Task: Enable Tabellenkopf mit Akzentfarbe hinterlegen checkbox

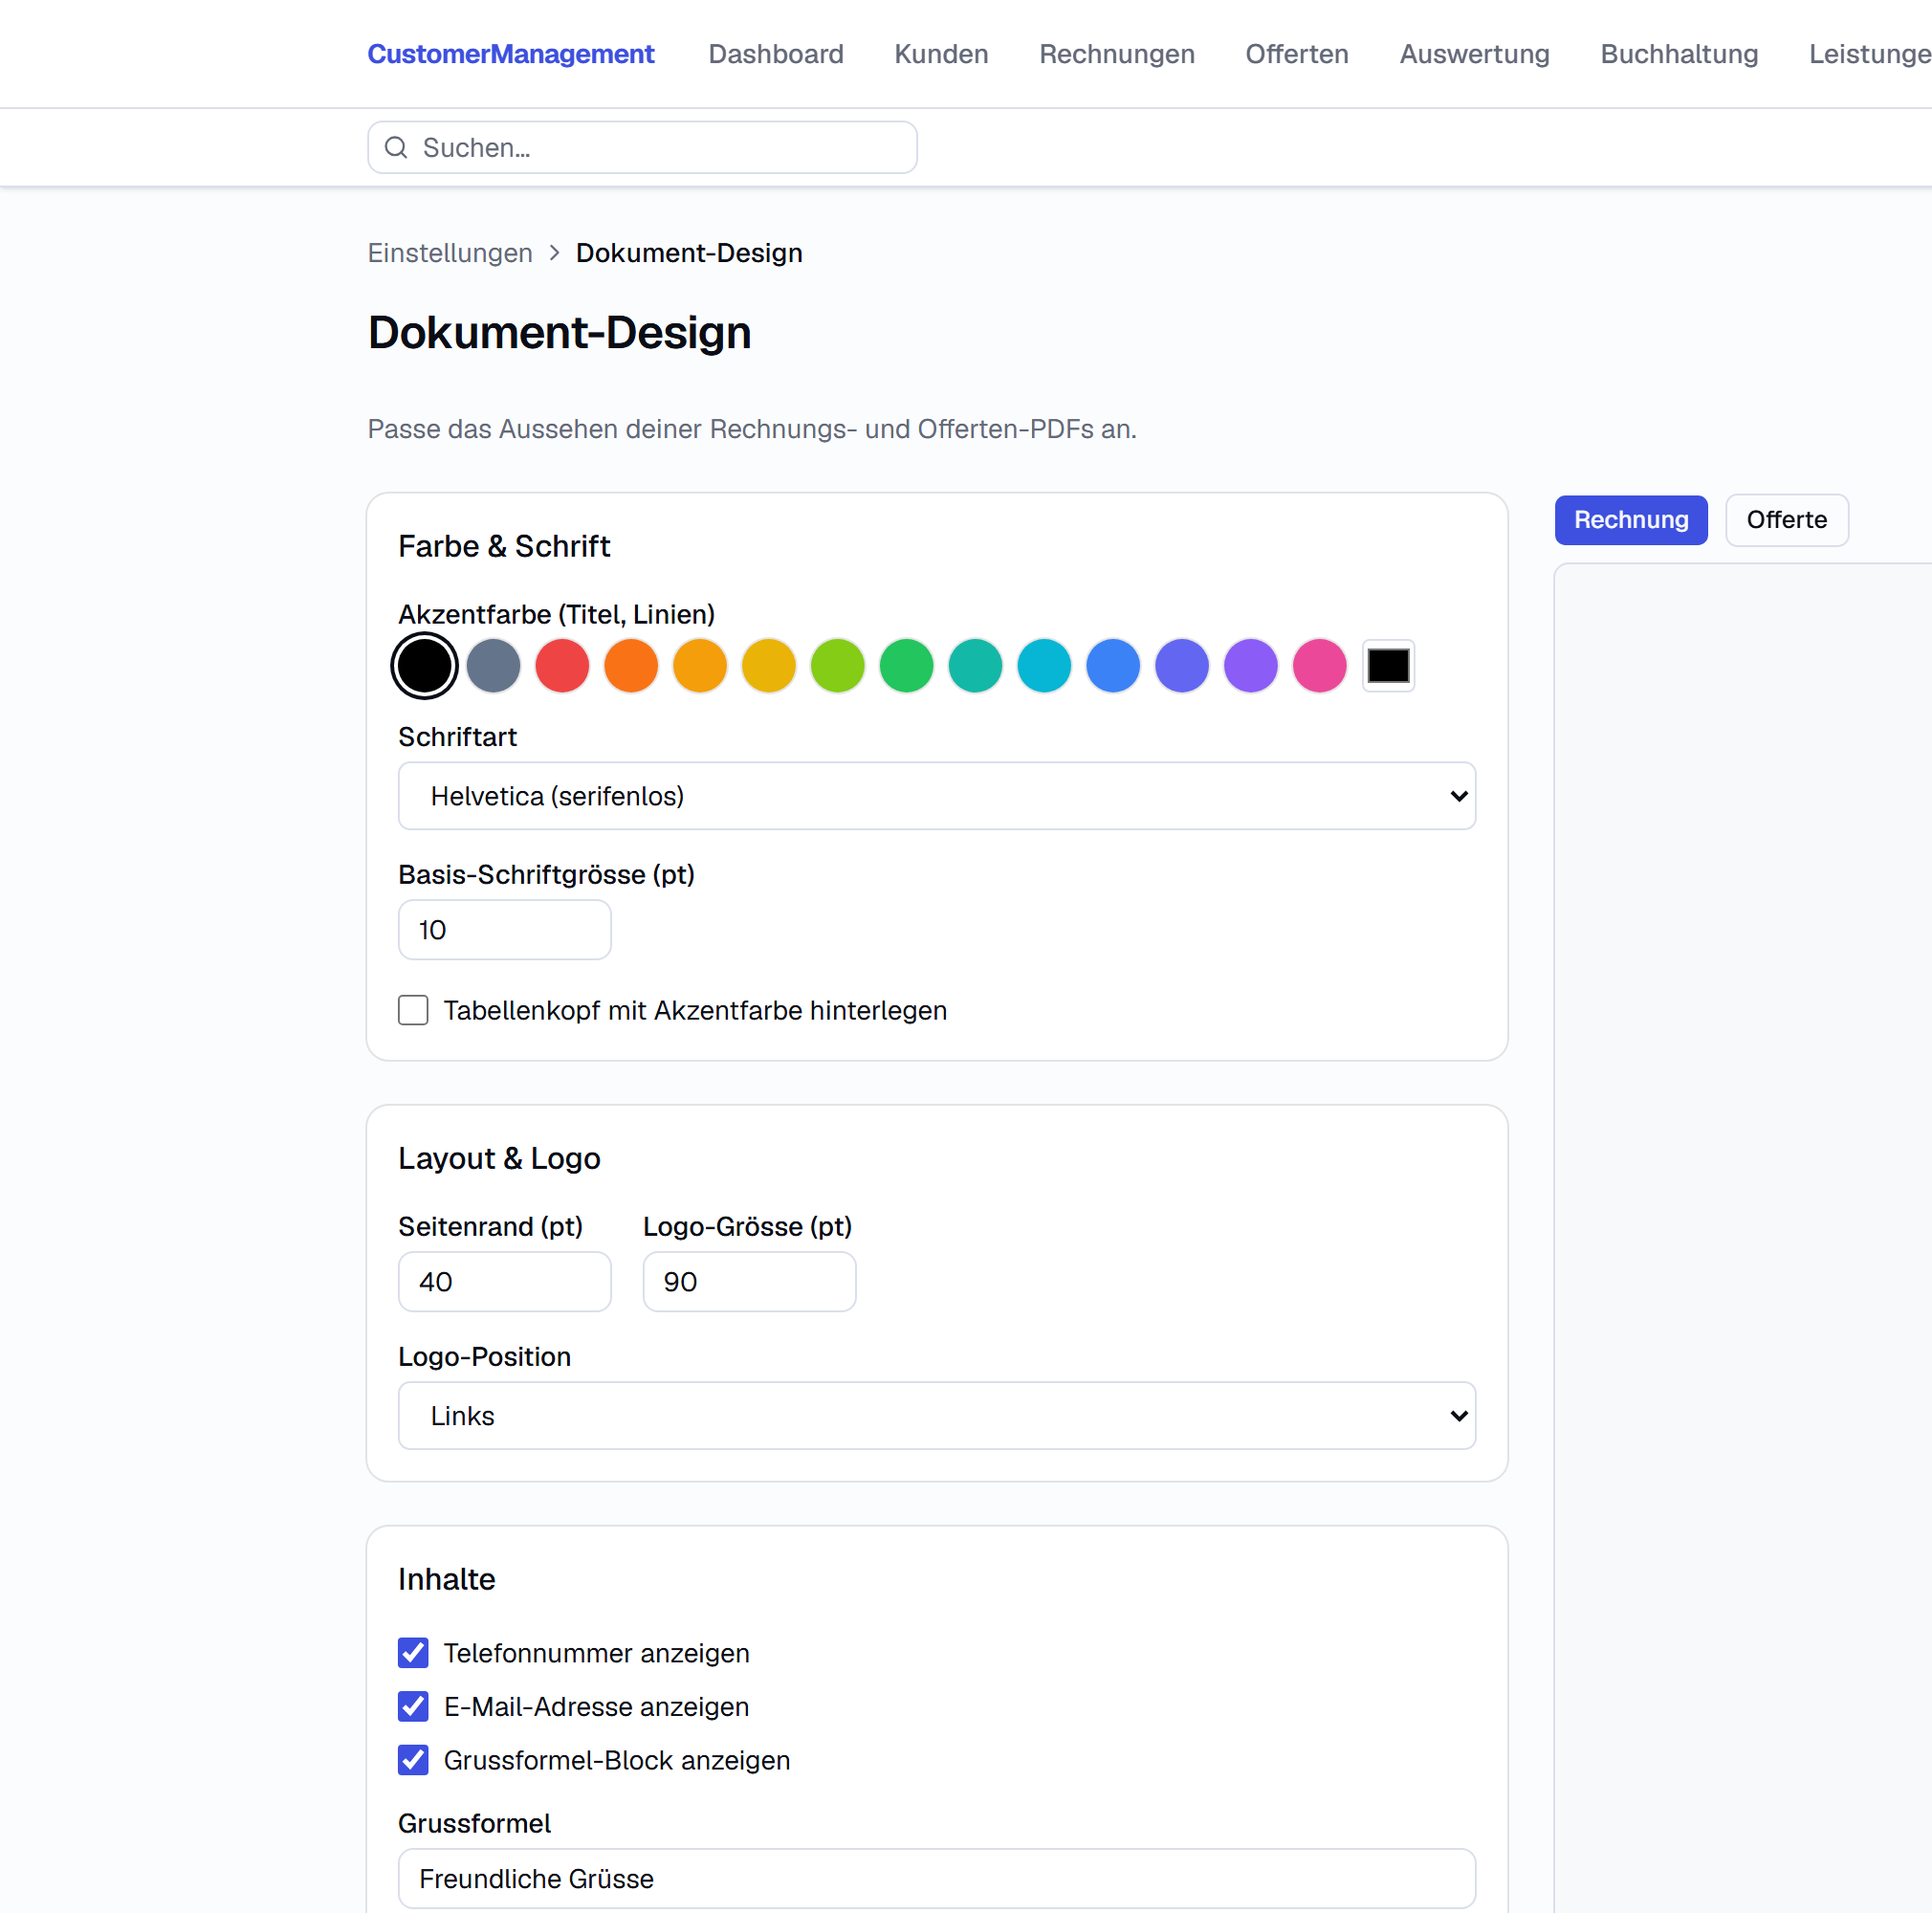Action: [413, 1010]
